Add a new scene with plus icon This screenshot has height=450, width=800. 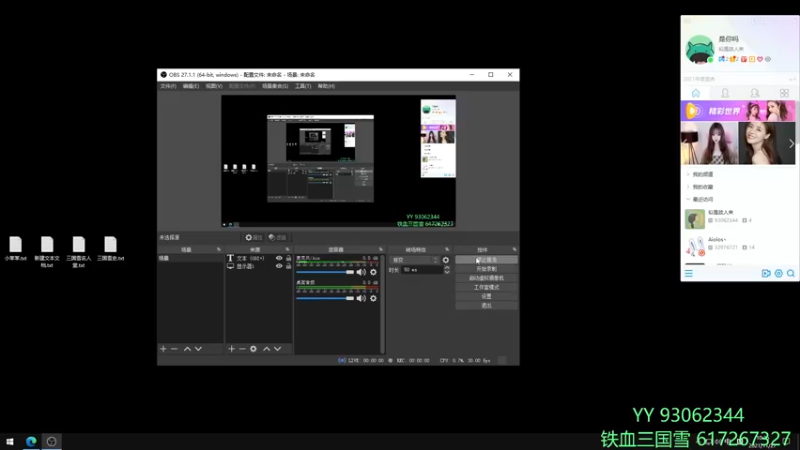pos(163,349)
